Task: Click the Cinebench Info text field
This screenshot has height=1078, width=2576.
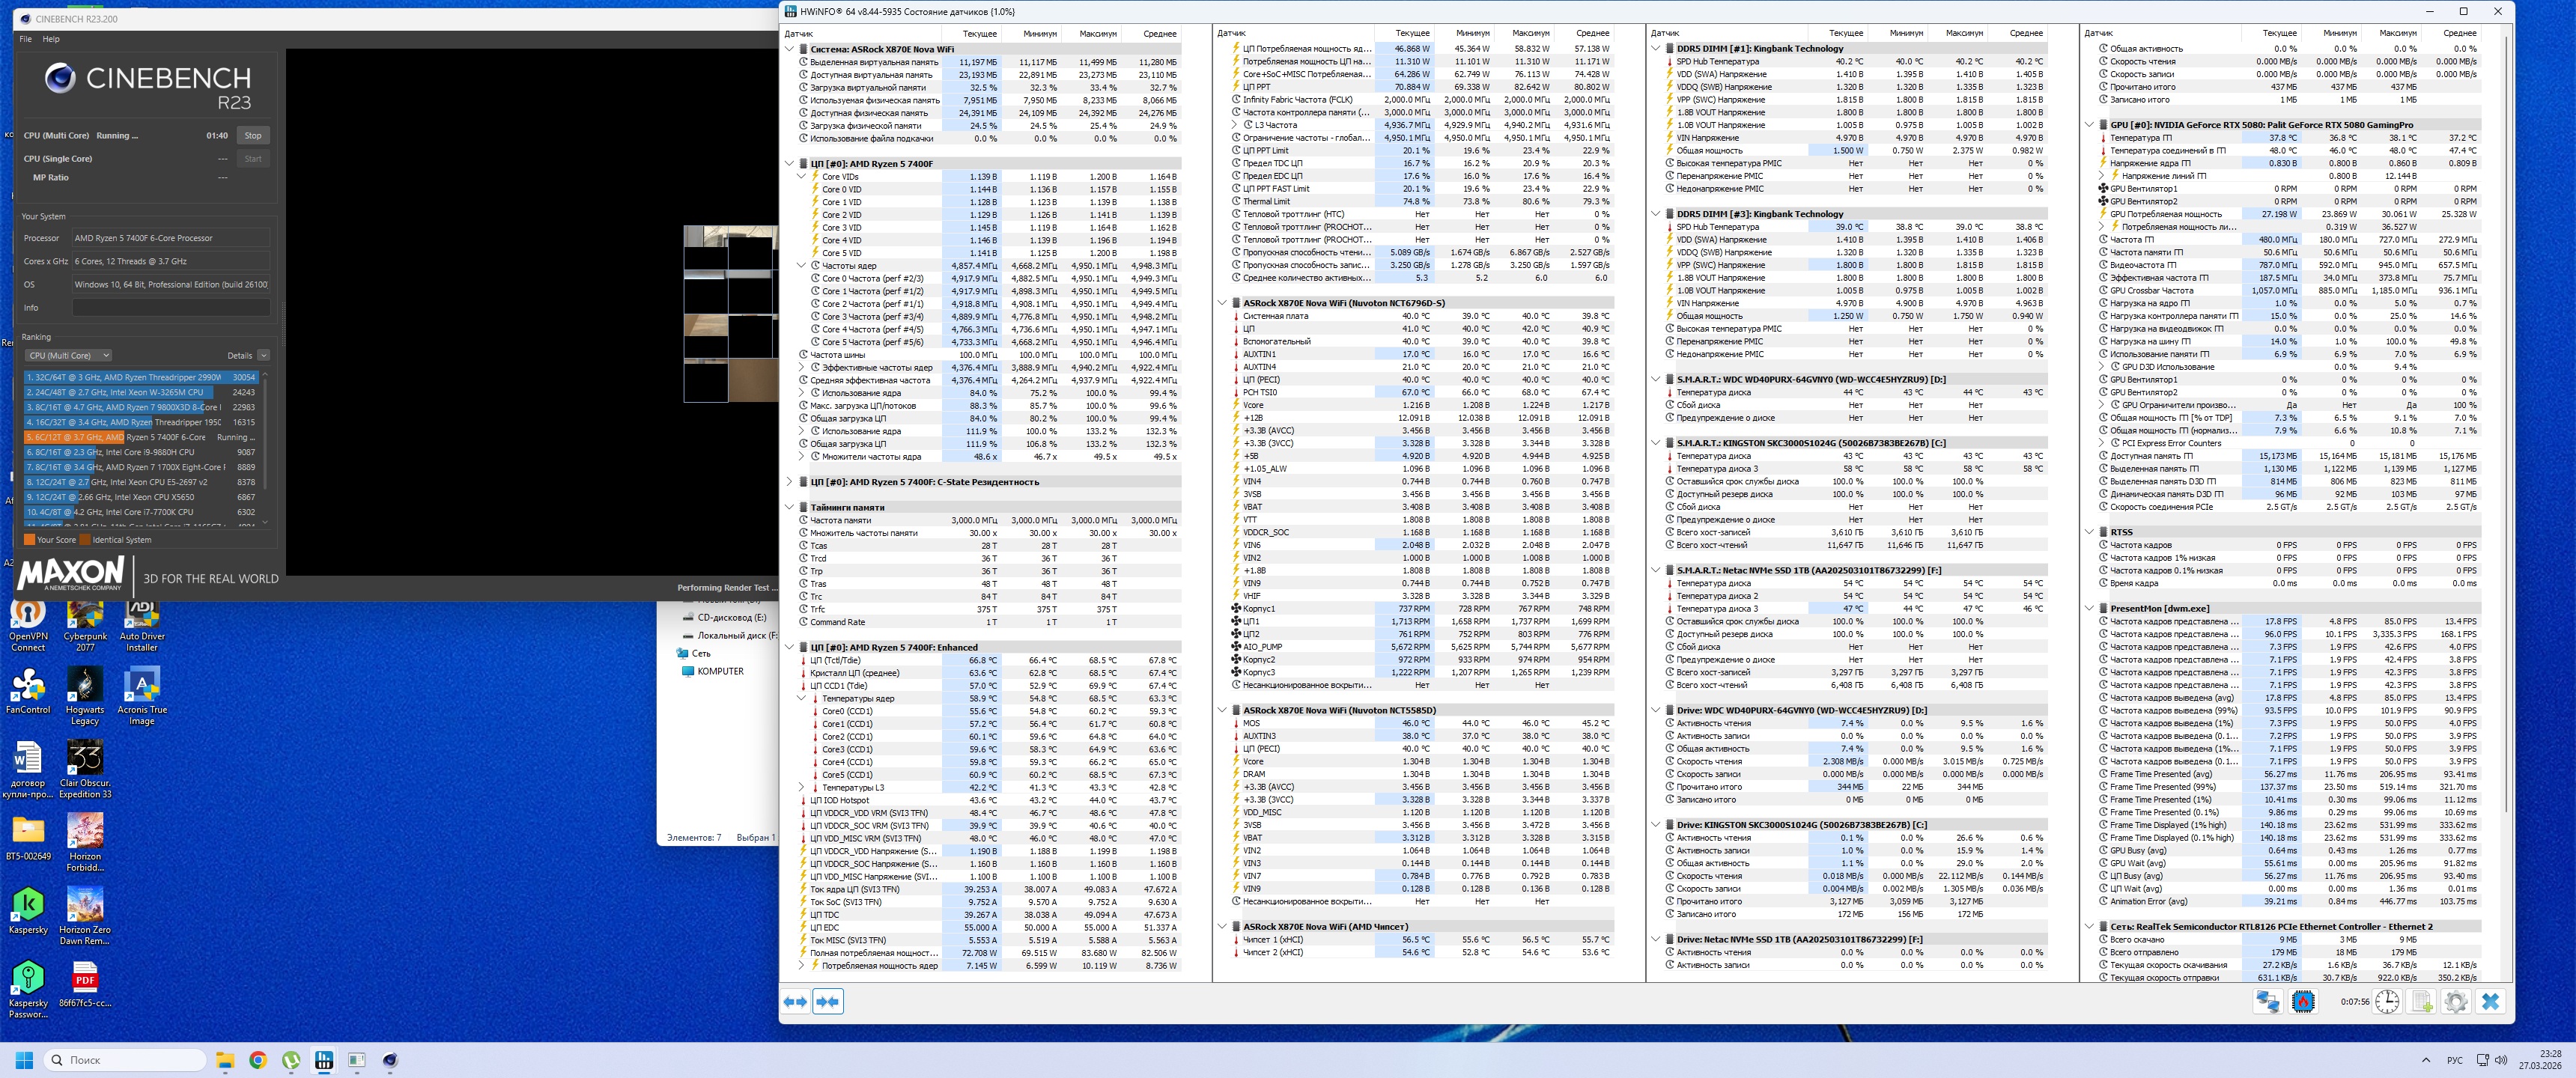Action: [x=170, y=308]
